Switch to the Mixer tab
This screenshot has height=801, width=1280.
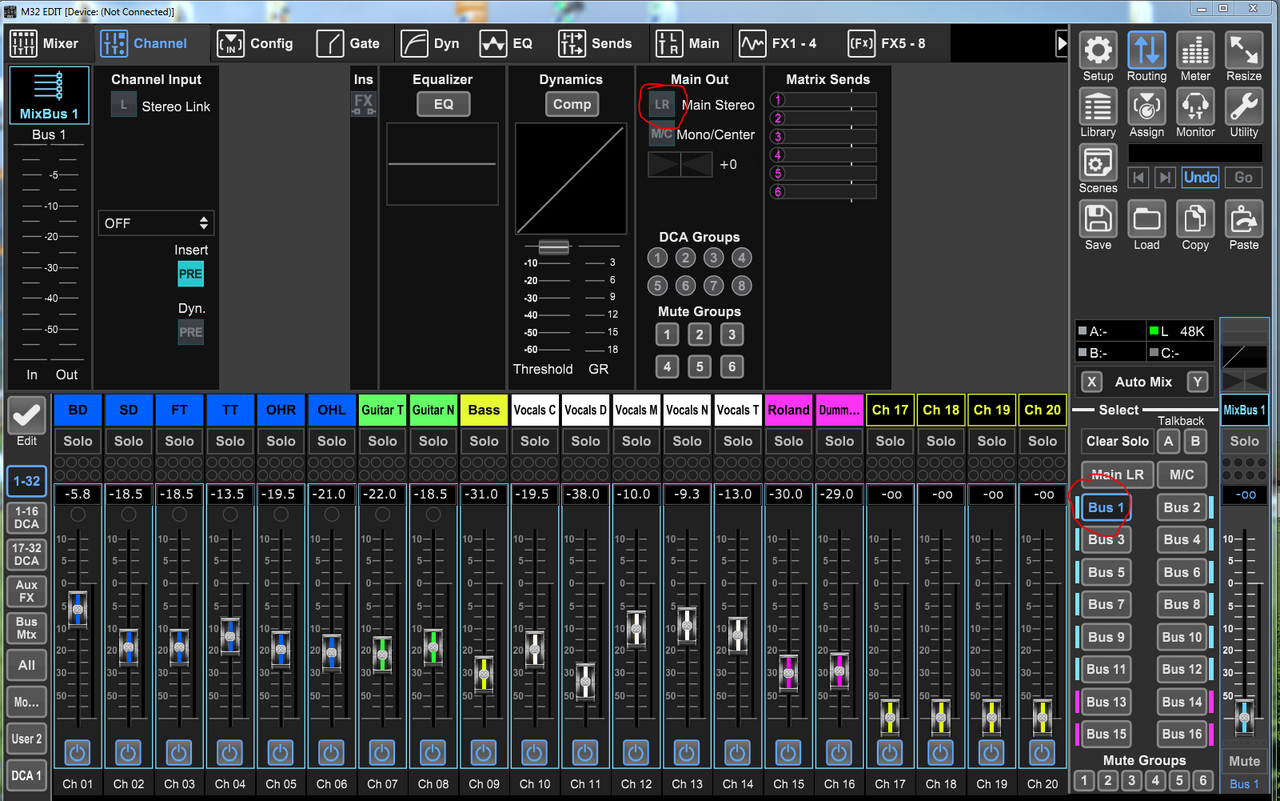coord(44,43)
